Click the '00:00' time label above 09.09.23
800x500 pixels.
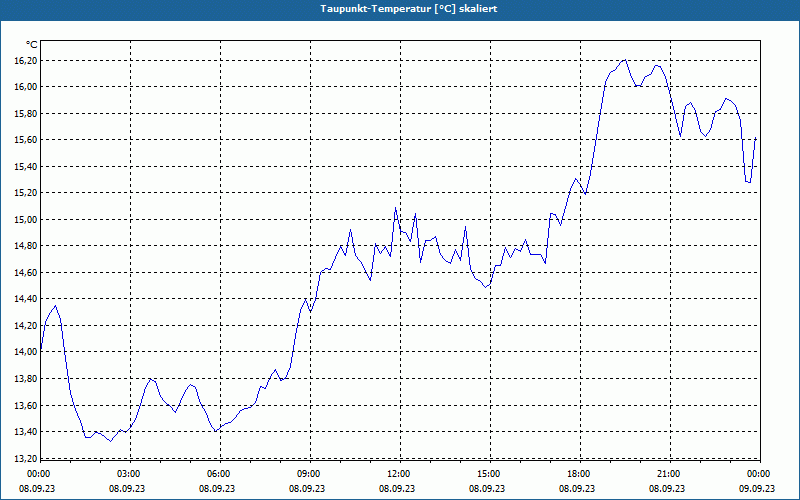pyautogui.click(x=759, y=474)
